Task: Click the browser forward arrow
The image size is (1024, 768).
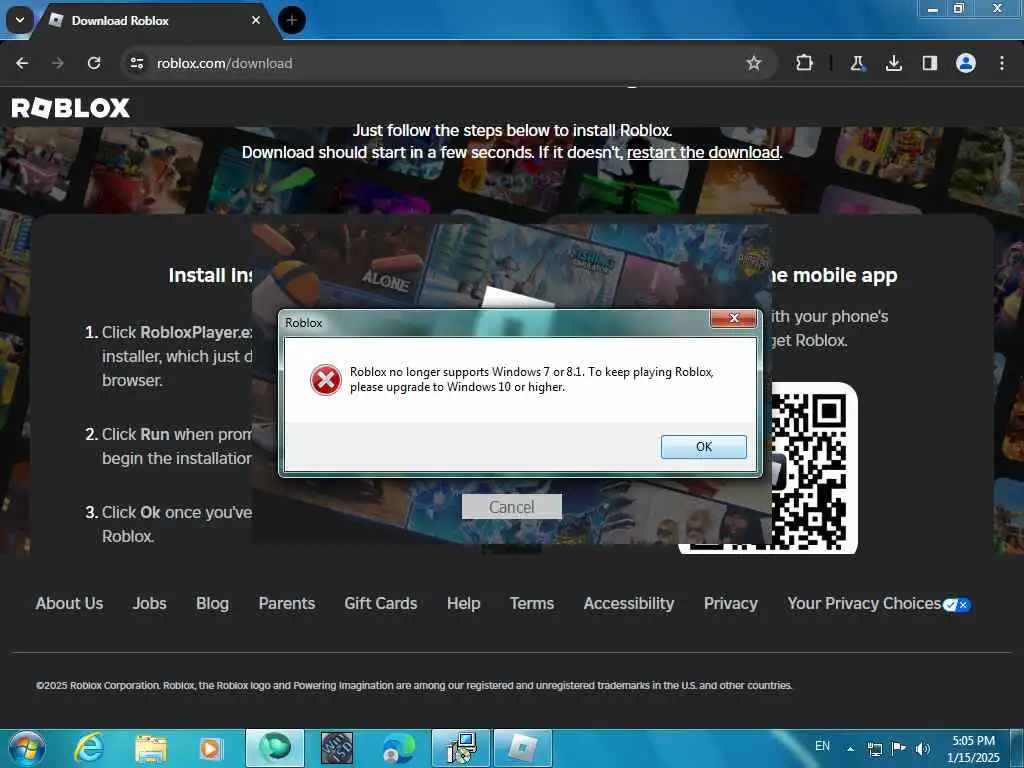Action: 58,63
